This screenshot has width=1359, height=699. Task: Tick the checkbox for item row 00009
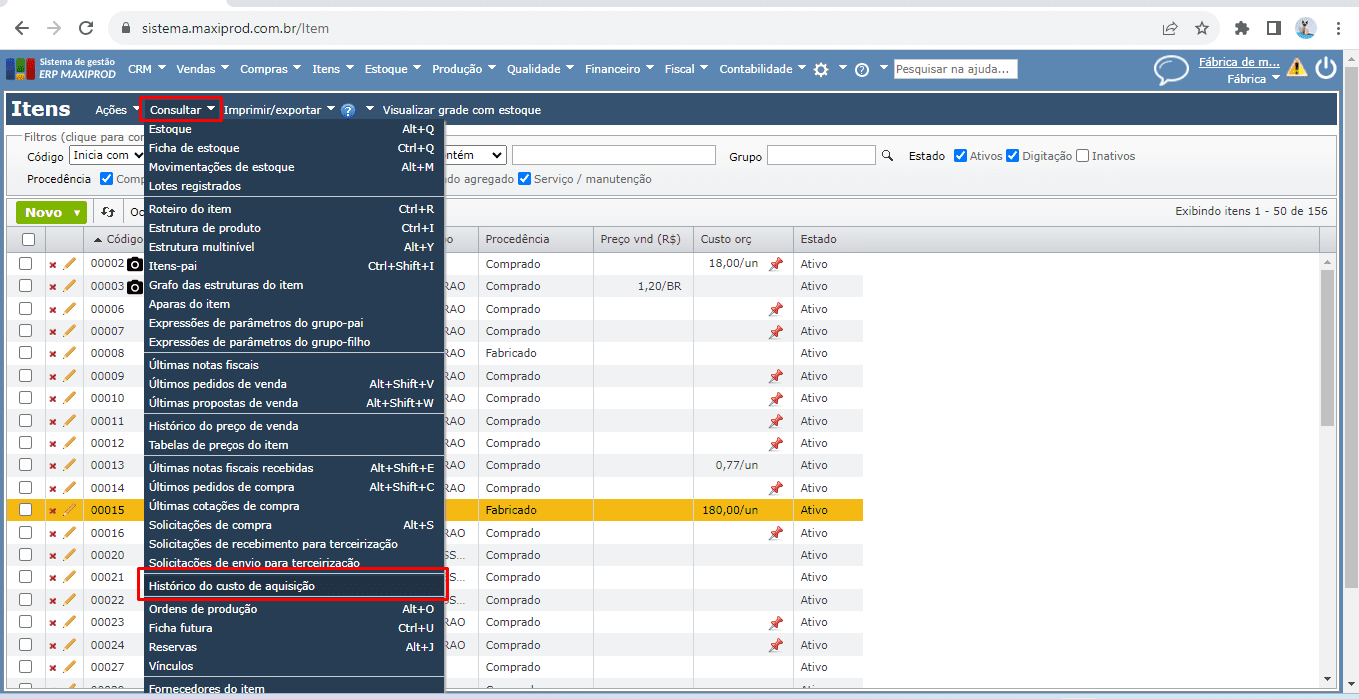point(26,376)
